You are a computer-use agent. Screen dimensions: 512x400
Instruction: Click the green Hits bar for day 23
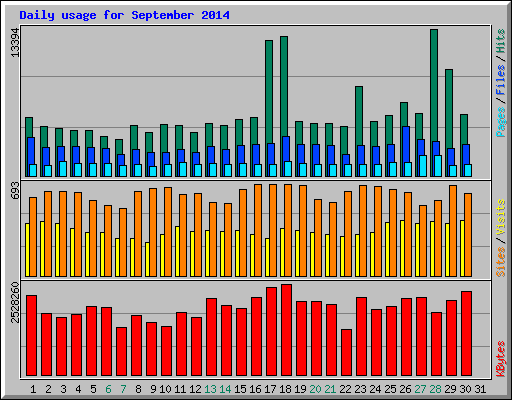[359, 116]
